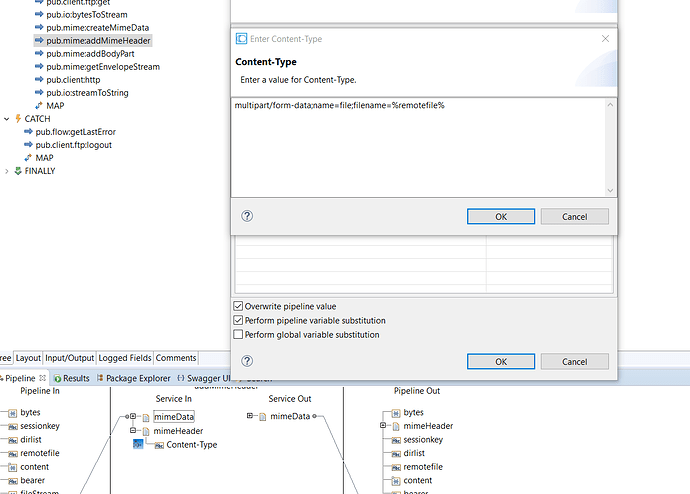Expand the FINALLY block
Screen dimensions: 690x494
[7, 171]
